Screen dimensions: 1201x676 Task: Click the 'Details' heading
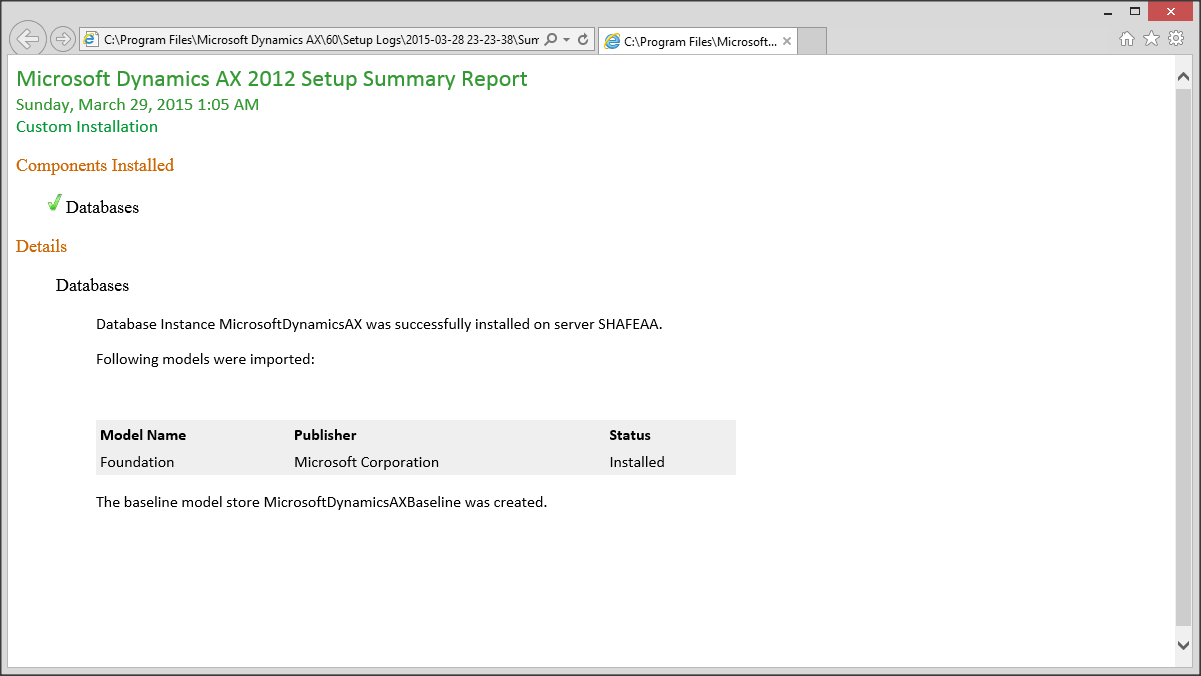42,246
